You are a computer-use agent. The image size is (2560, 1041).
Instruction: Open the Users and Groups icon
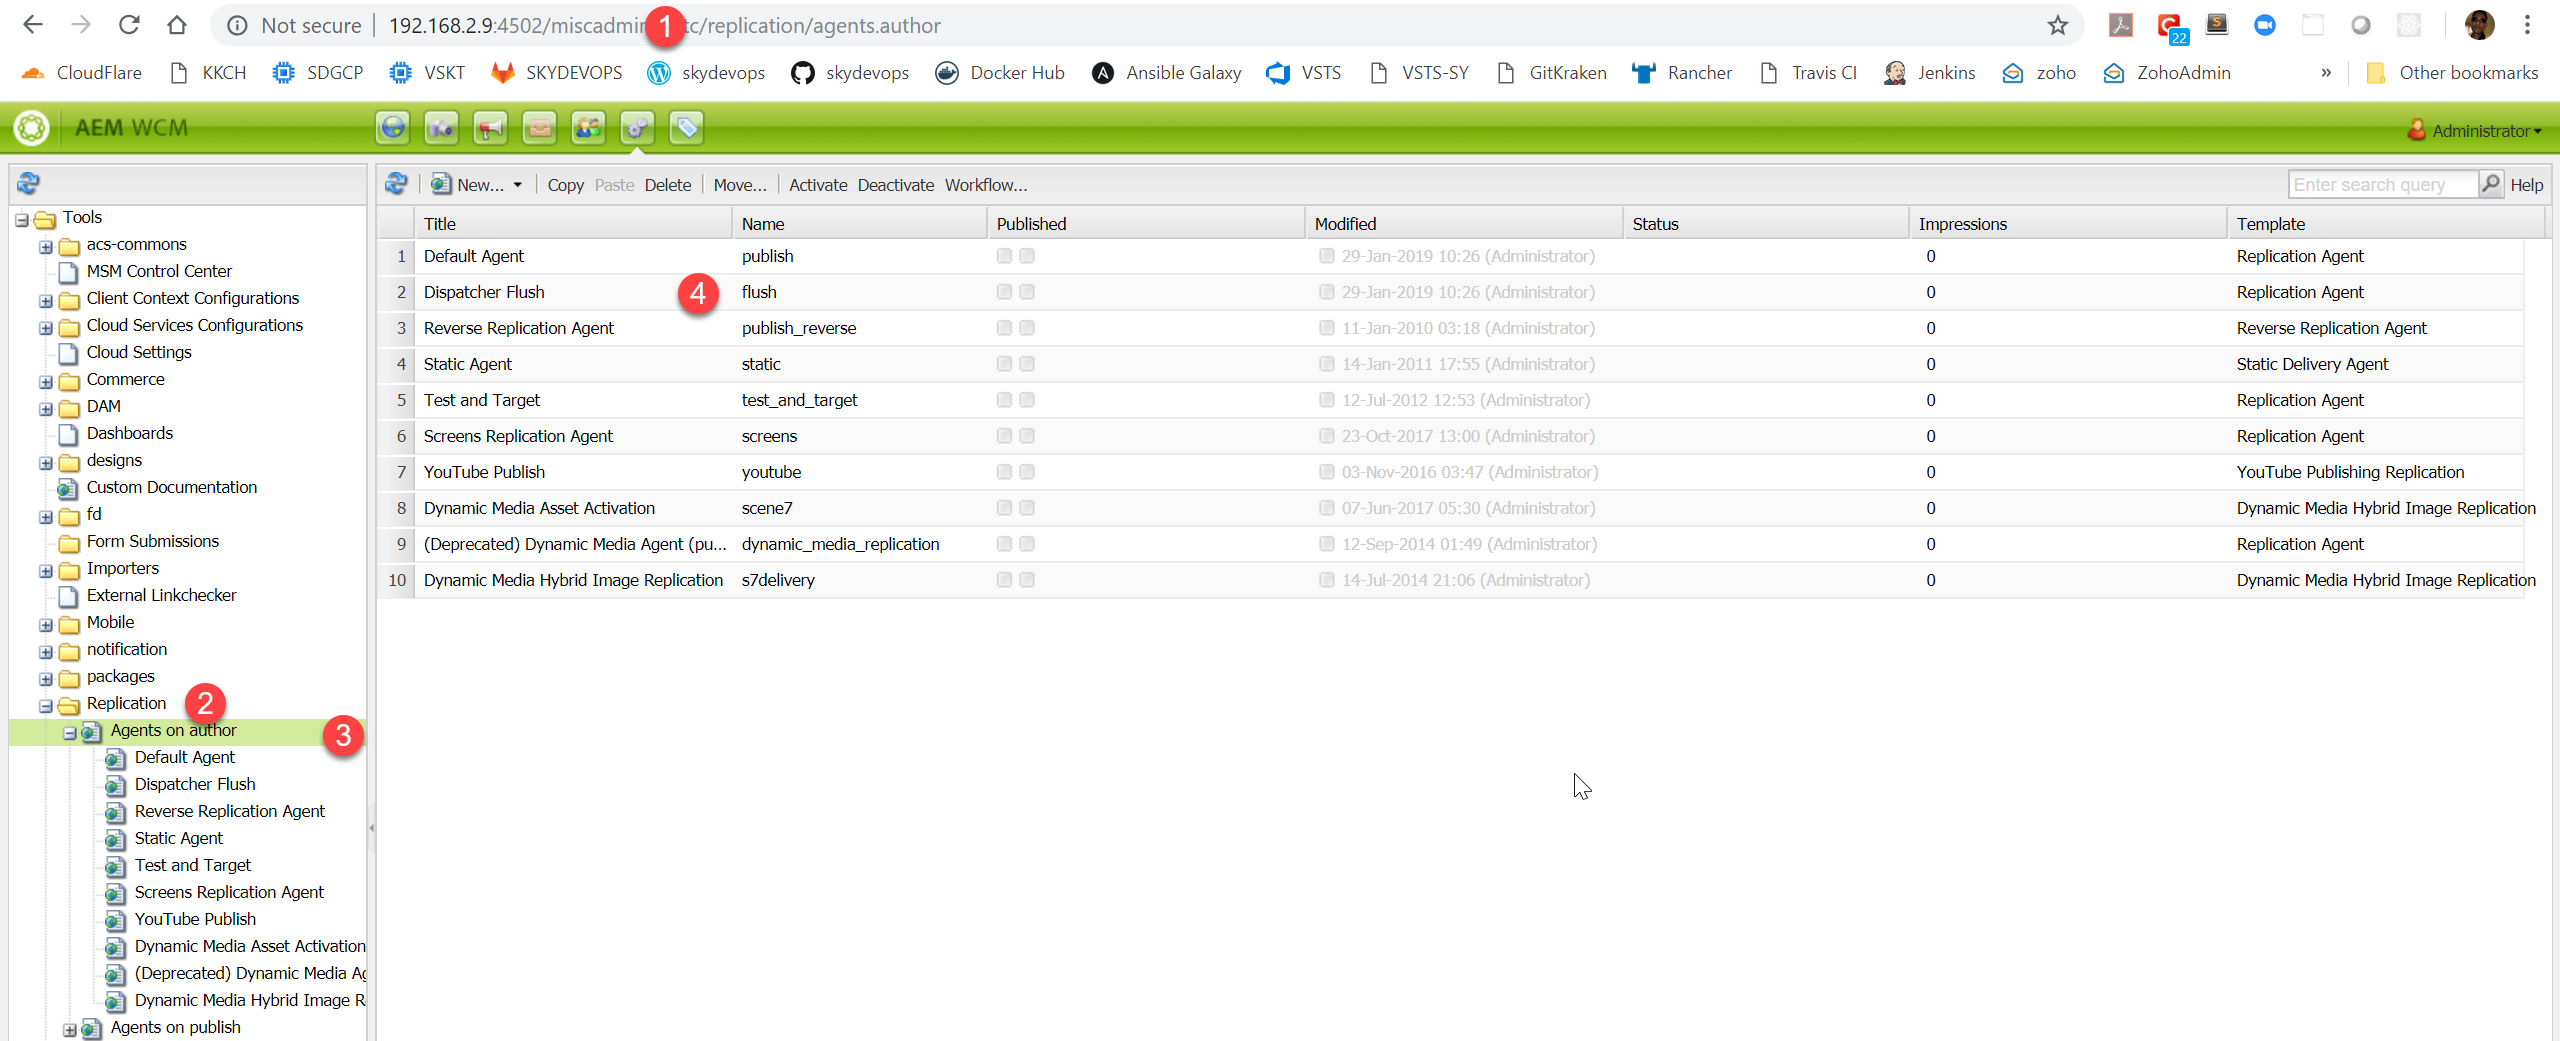point(588,127)
